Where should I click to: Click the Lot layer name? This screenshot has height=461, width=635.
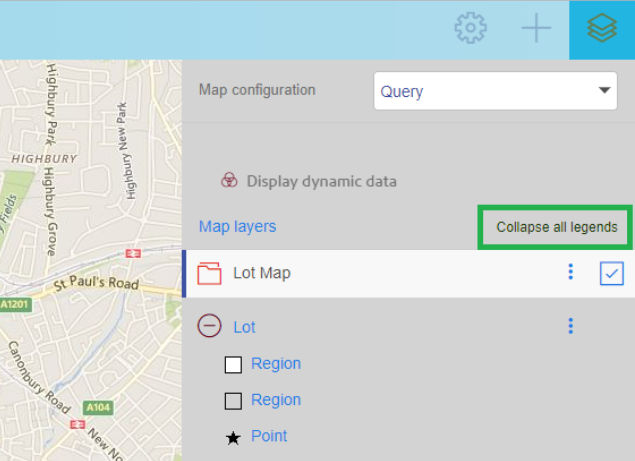[244, 327]
